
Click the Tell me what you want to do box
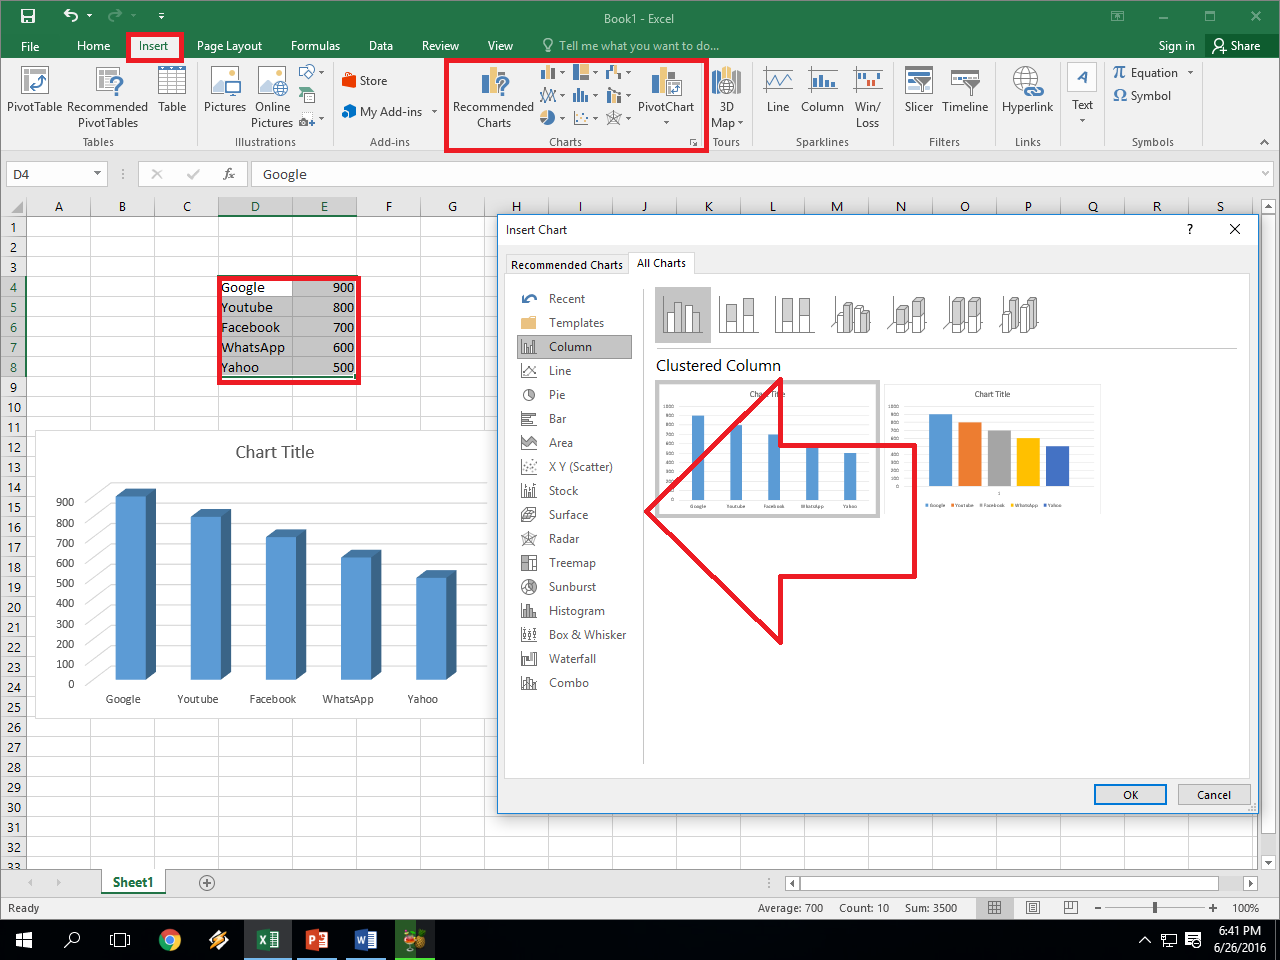[x=631, y=46]
